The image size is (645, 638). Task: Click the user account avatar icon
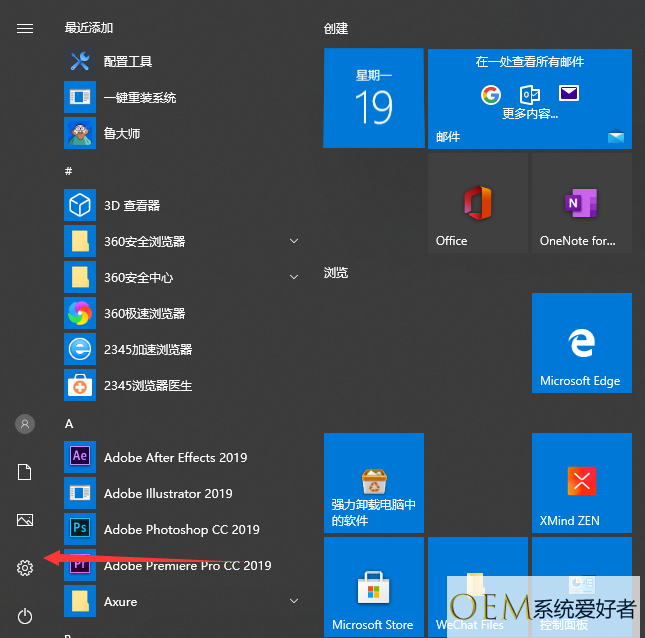point(25,424)
